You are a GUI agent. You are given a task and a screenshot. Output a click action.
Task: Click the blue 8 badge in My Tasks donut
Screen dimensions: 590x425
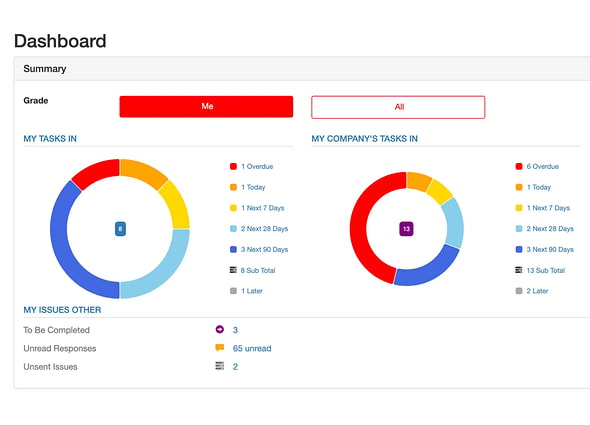pos(120,229)
